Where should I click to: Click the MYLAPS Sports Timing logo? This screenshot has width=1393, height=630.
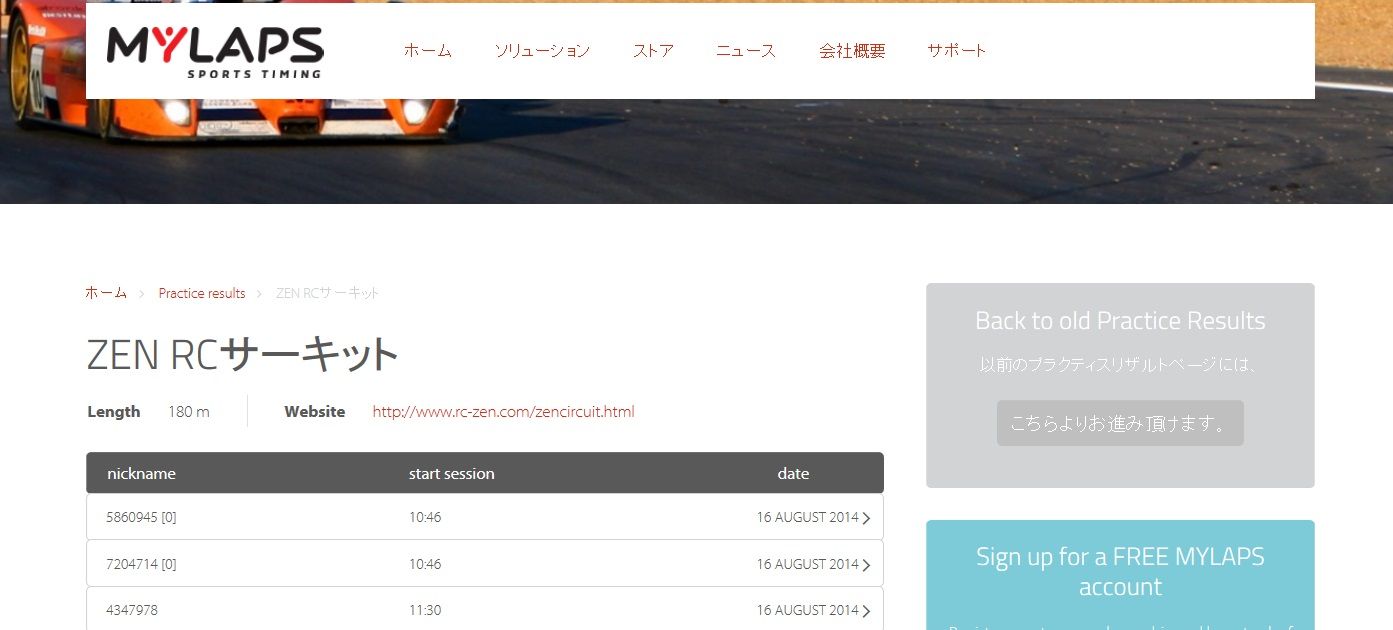(214, 52)
